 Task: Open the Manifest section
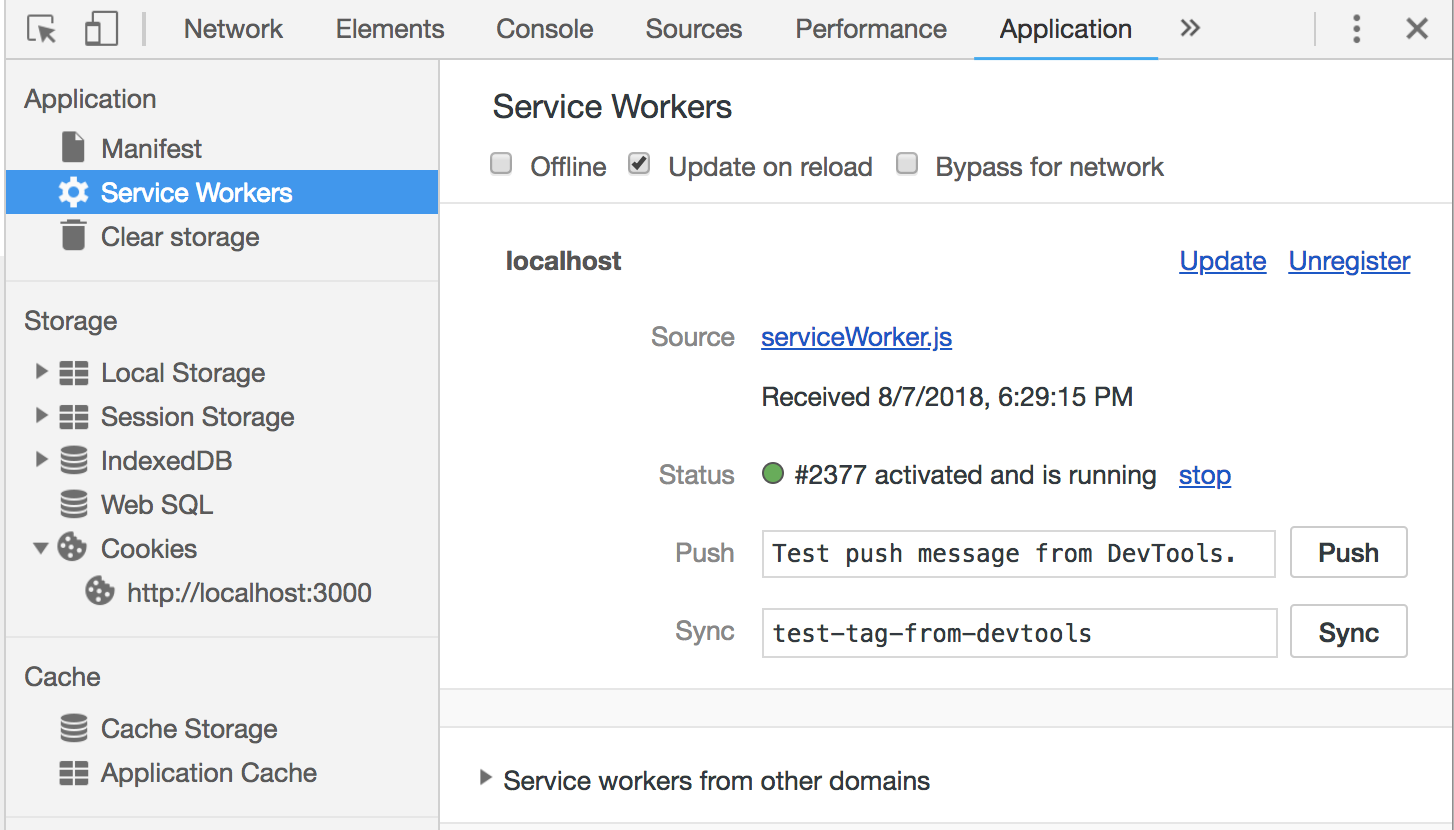click(x=73, y=147)
